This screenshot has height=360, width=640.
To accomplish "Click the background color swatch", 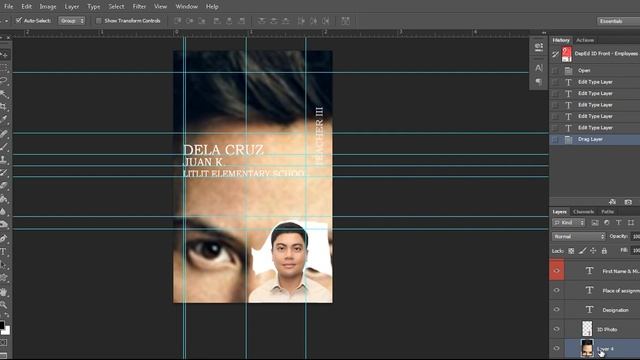I will (x=7, y=330).
